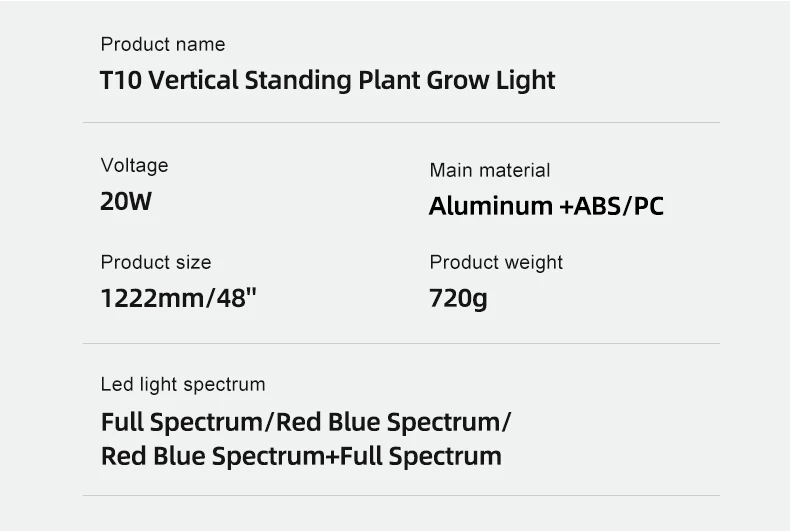Select the 20W voltage value
The image size is (790, 531).
click(126, 202)
